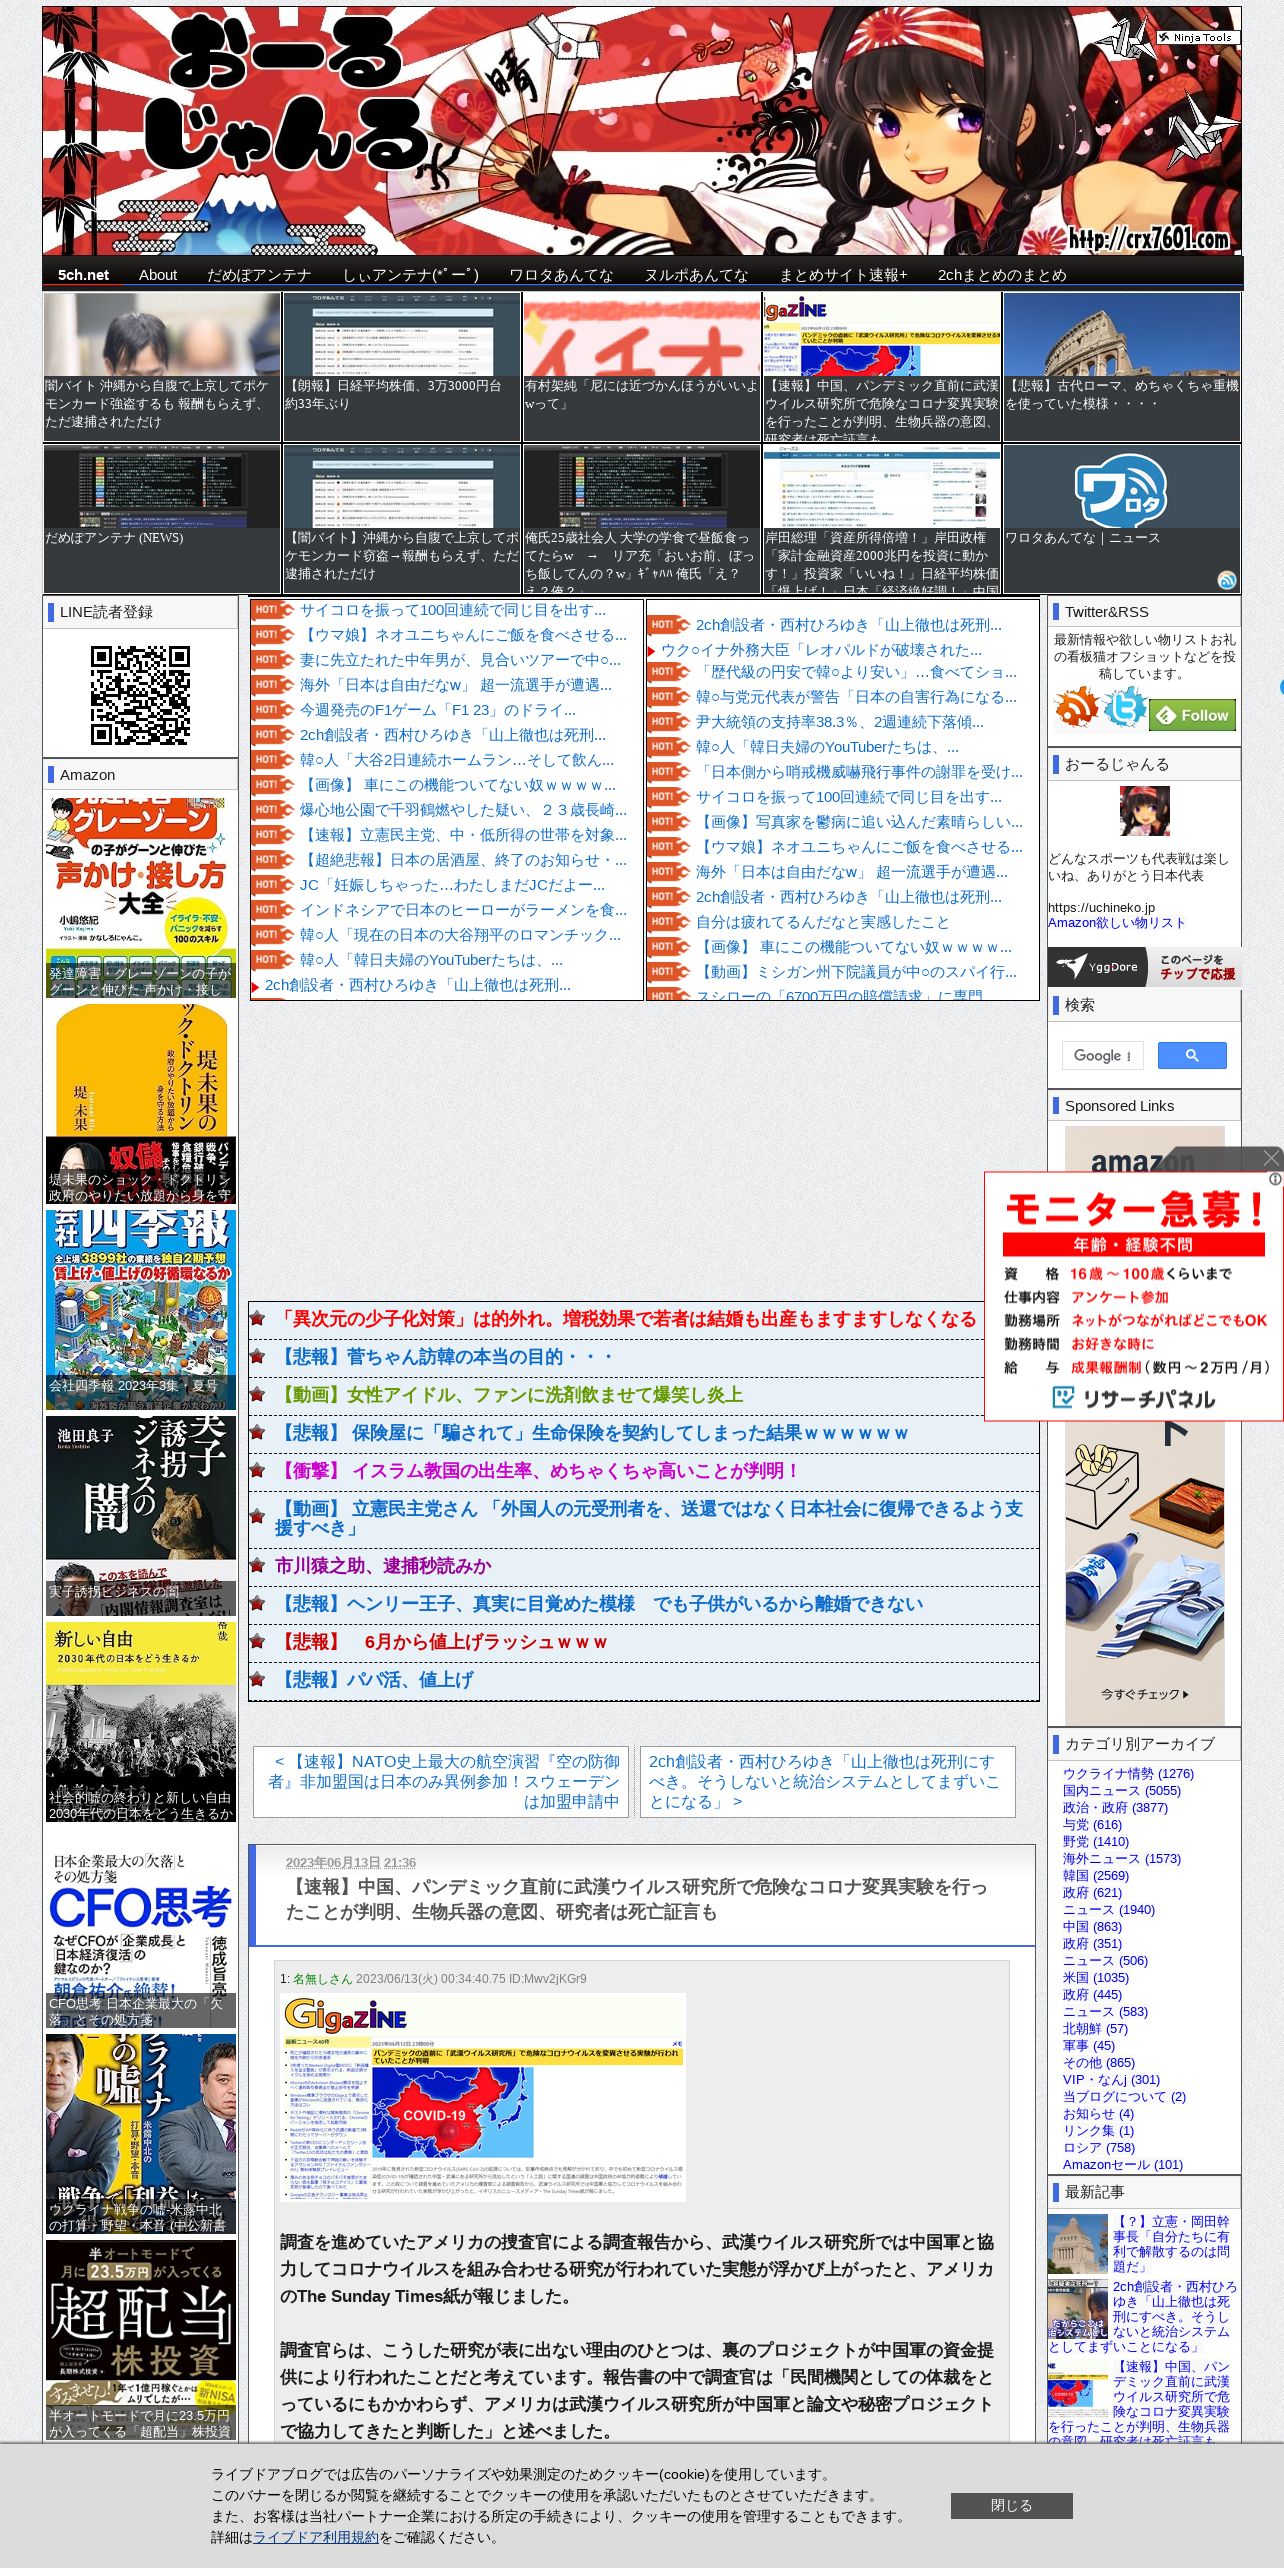Open category 国内ニュース (5055)

tap(1122, 1790)
